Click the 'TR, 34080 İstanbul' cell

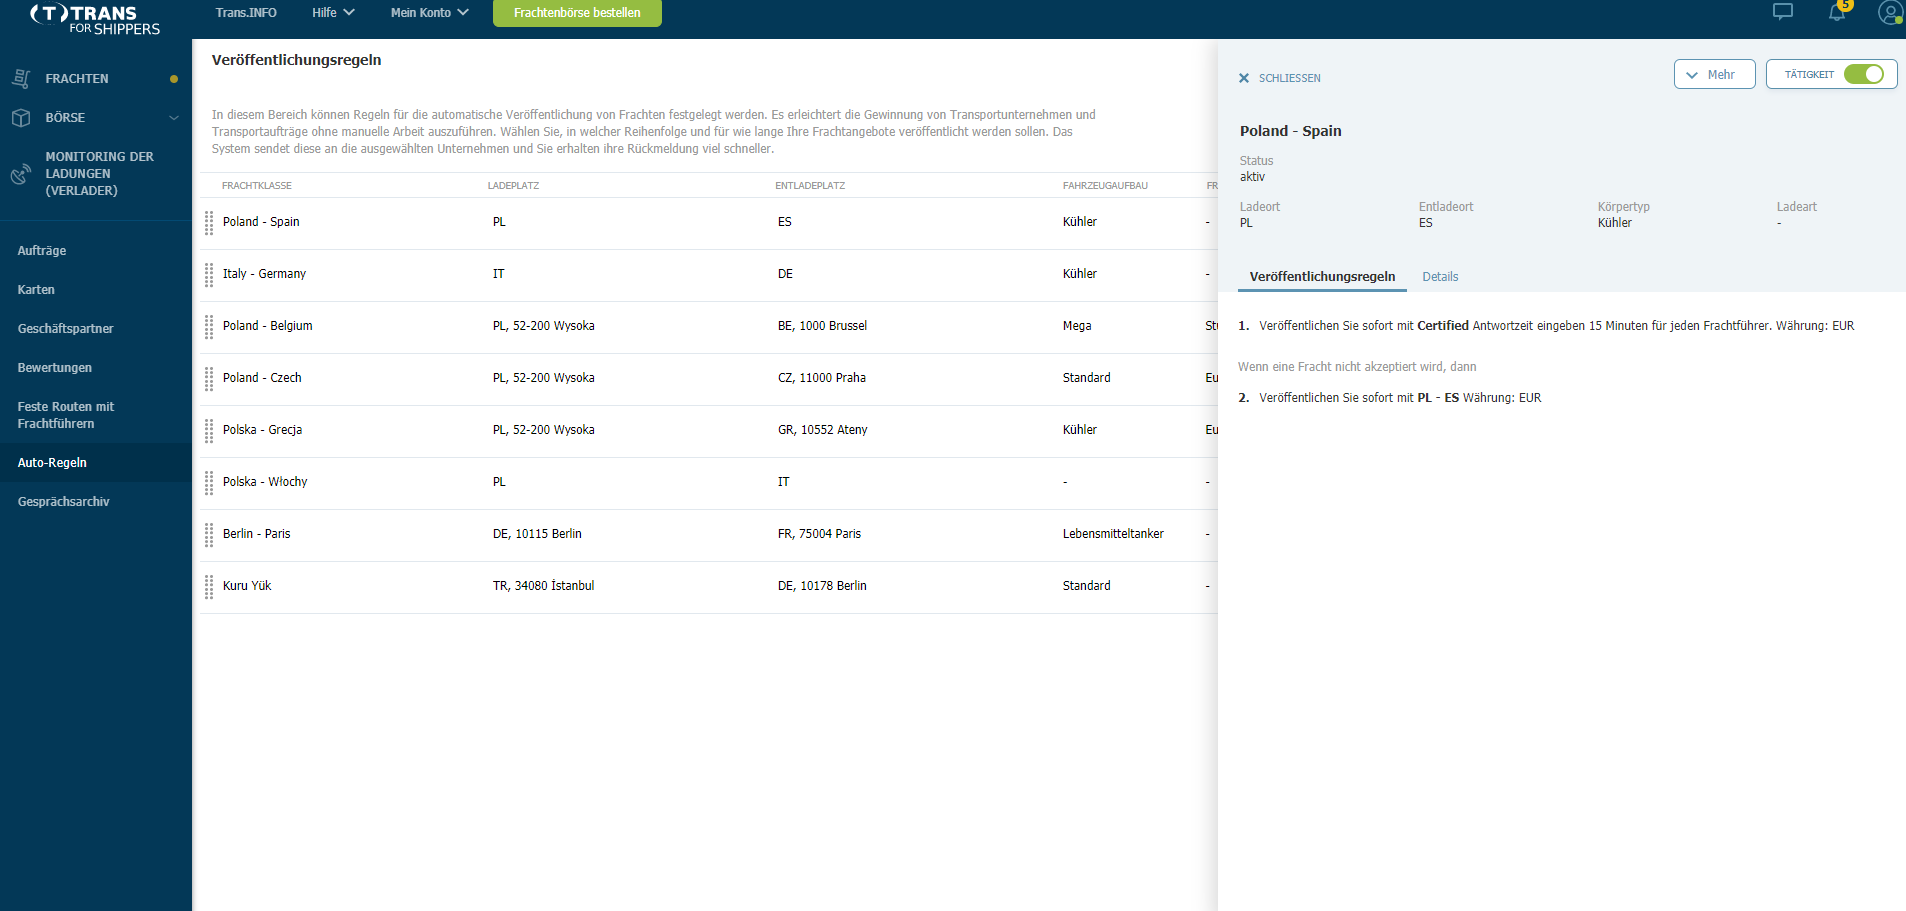coord(543,586)
